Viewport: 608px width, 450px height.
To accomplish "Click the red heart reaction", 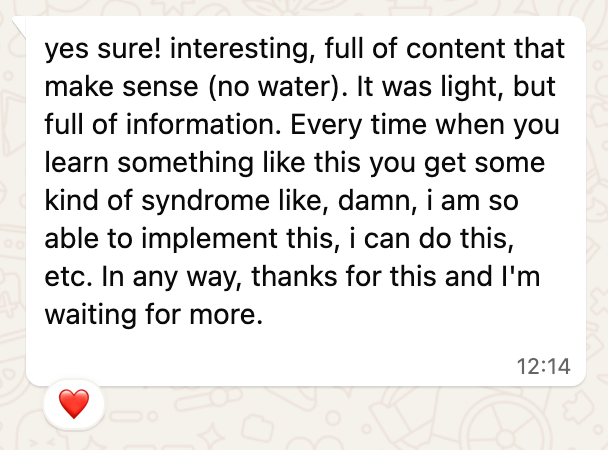I will tap(74, 404).
